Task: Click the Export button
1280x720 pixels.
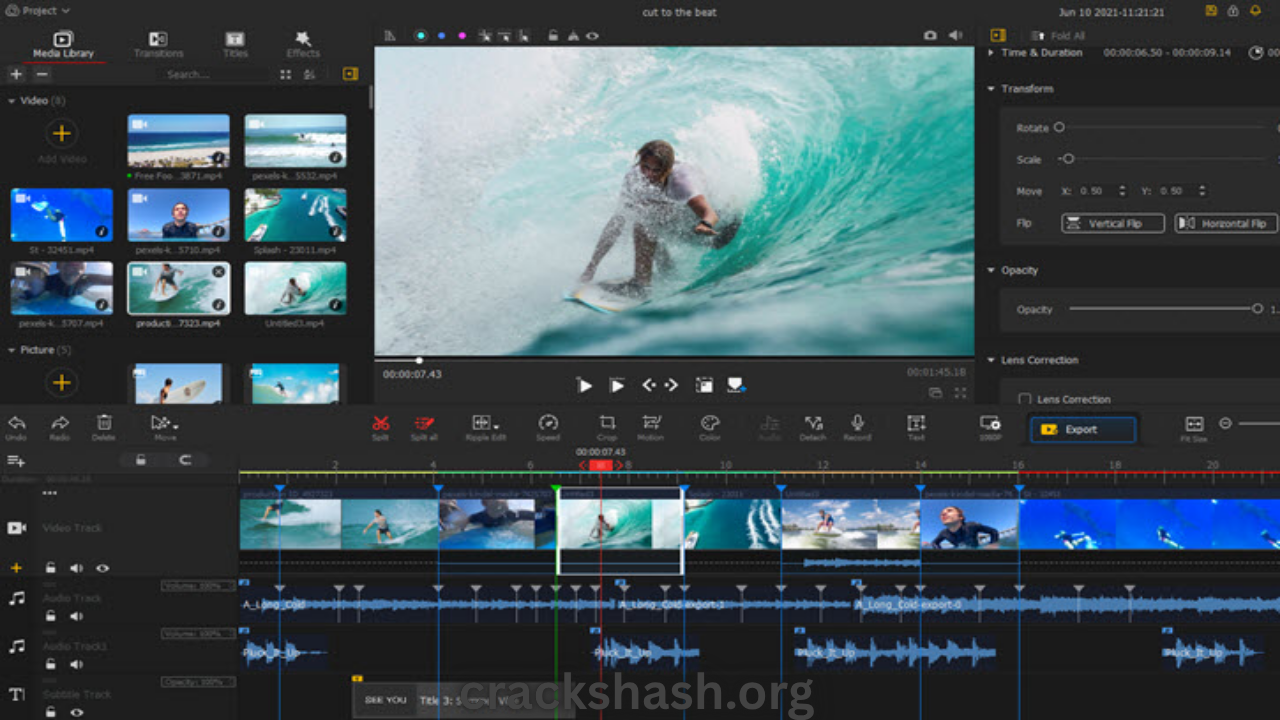Action: (x=1083, y=429)
